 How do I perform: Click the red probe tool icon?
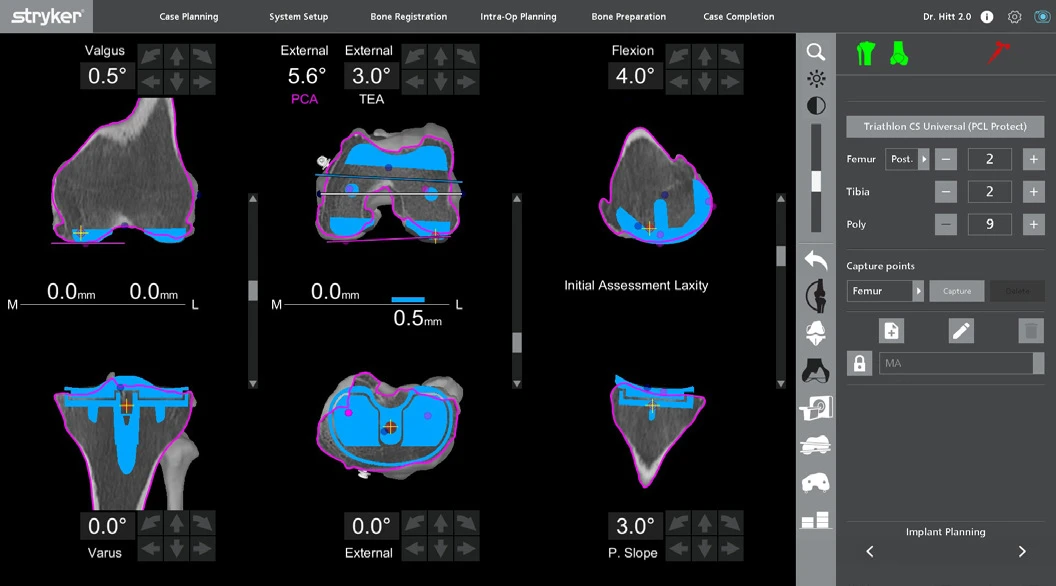pyautogui.click(x=999, y=52)
